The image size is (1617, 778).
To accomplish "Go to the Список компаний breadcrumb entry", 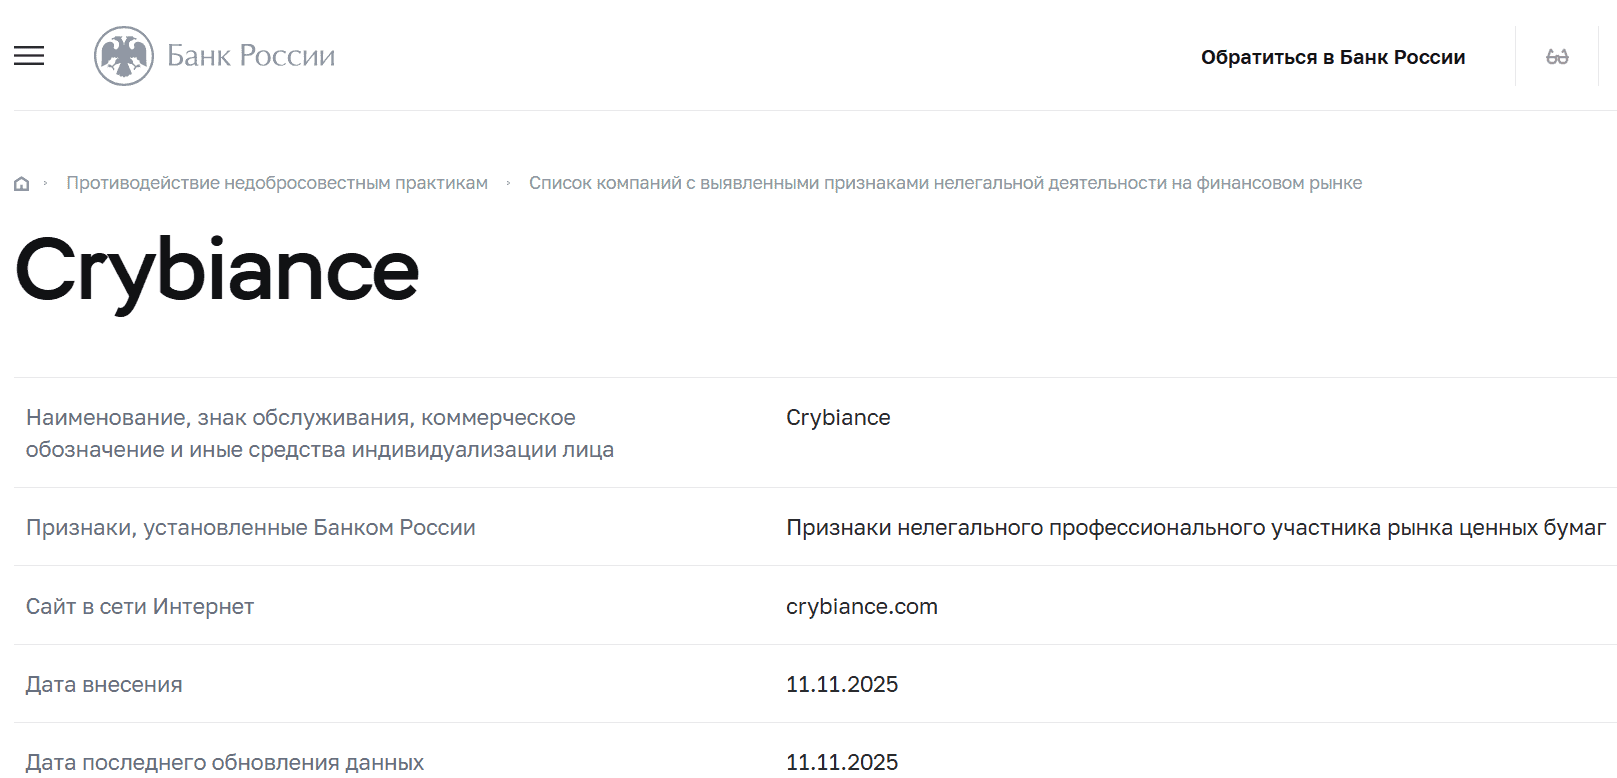I will pos(945,183).
